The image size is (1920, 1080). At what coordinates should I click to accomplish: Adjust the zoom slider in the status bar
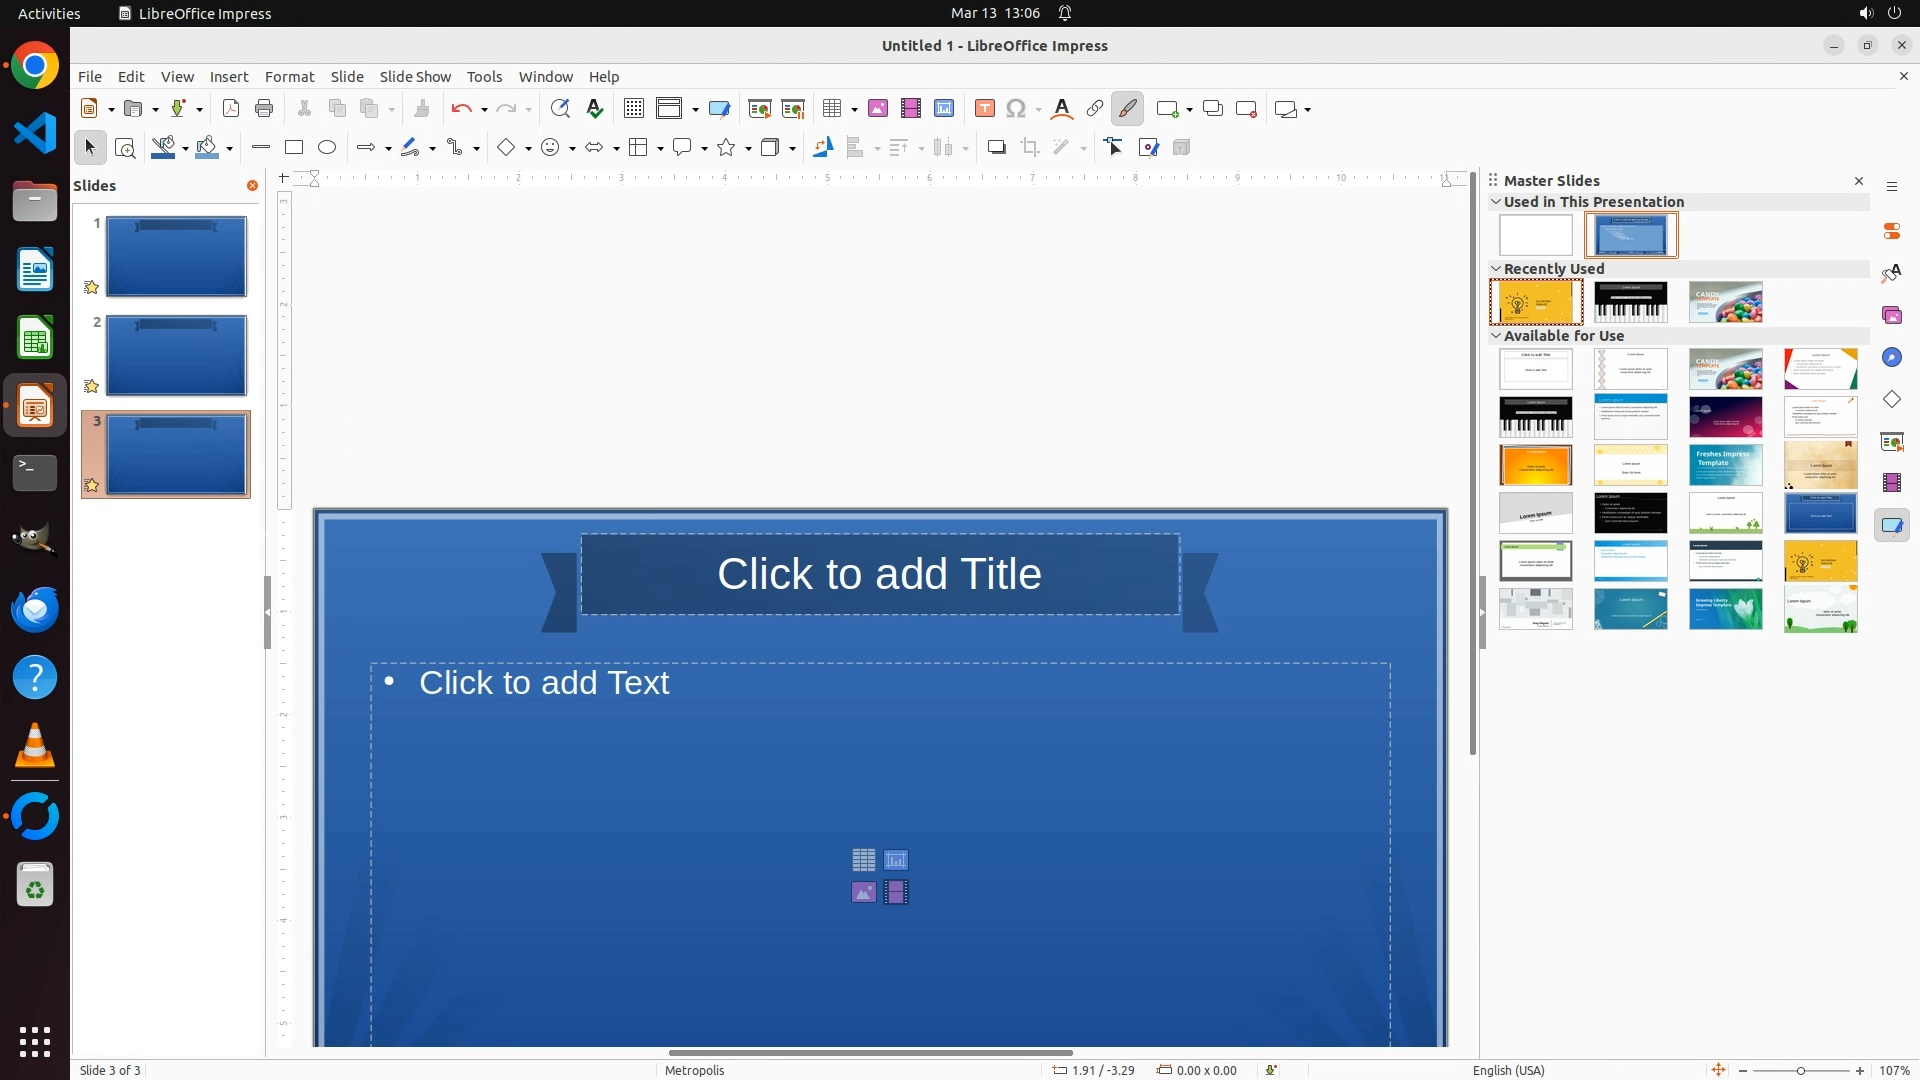pos(1801,1071)
